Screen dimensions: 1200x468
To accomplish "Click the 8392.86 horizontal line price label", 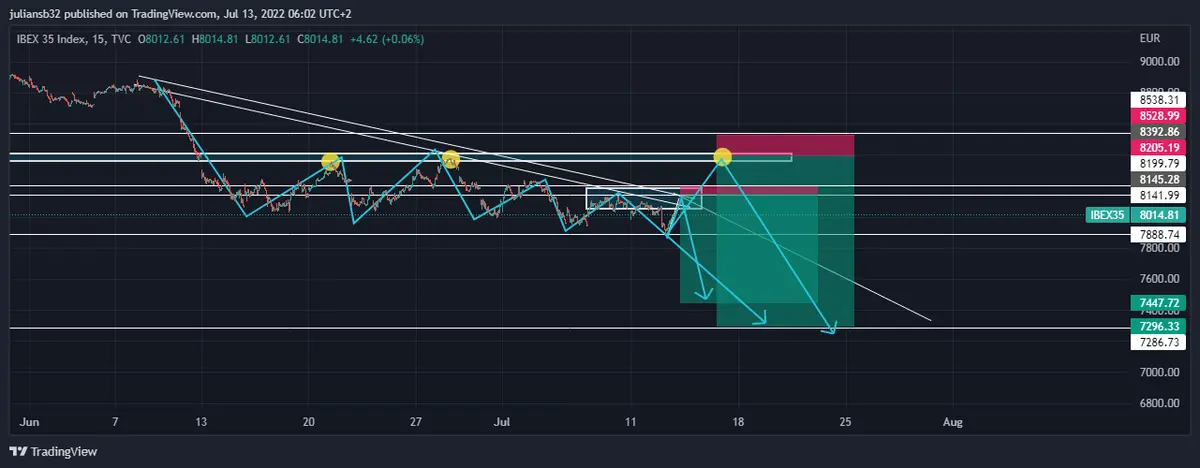I will coord(1157,131).
